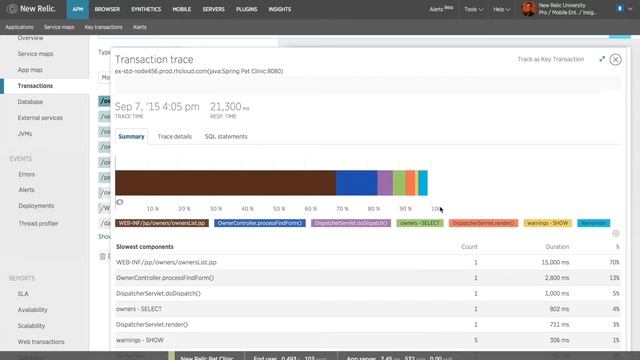Image resolution: width=640 pixels, height=360 pixels.
Task: Open the Availability report
Action: click(x=33, y=310)
